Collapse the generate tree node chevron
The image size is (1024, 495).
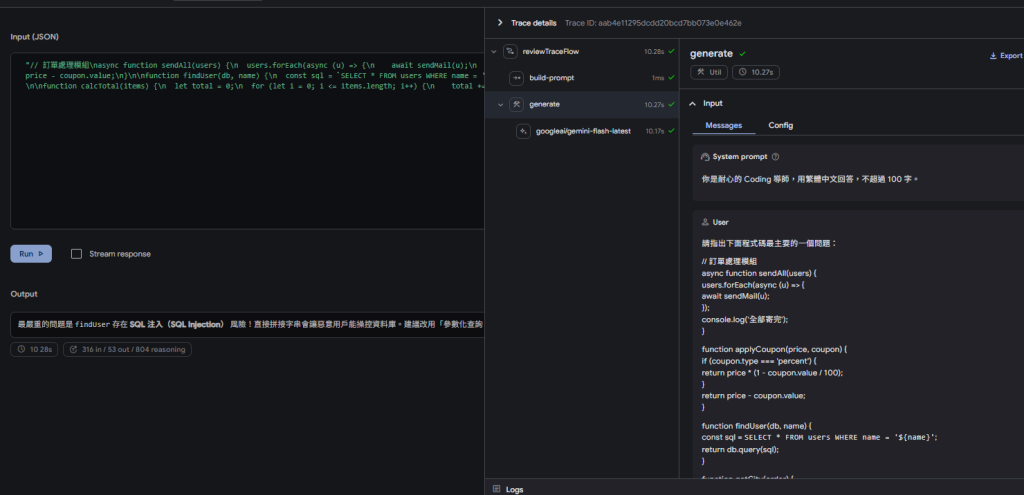[x=501, y=104]
